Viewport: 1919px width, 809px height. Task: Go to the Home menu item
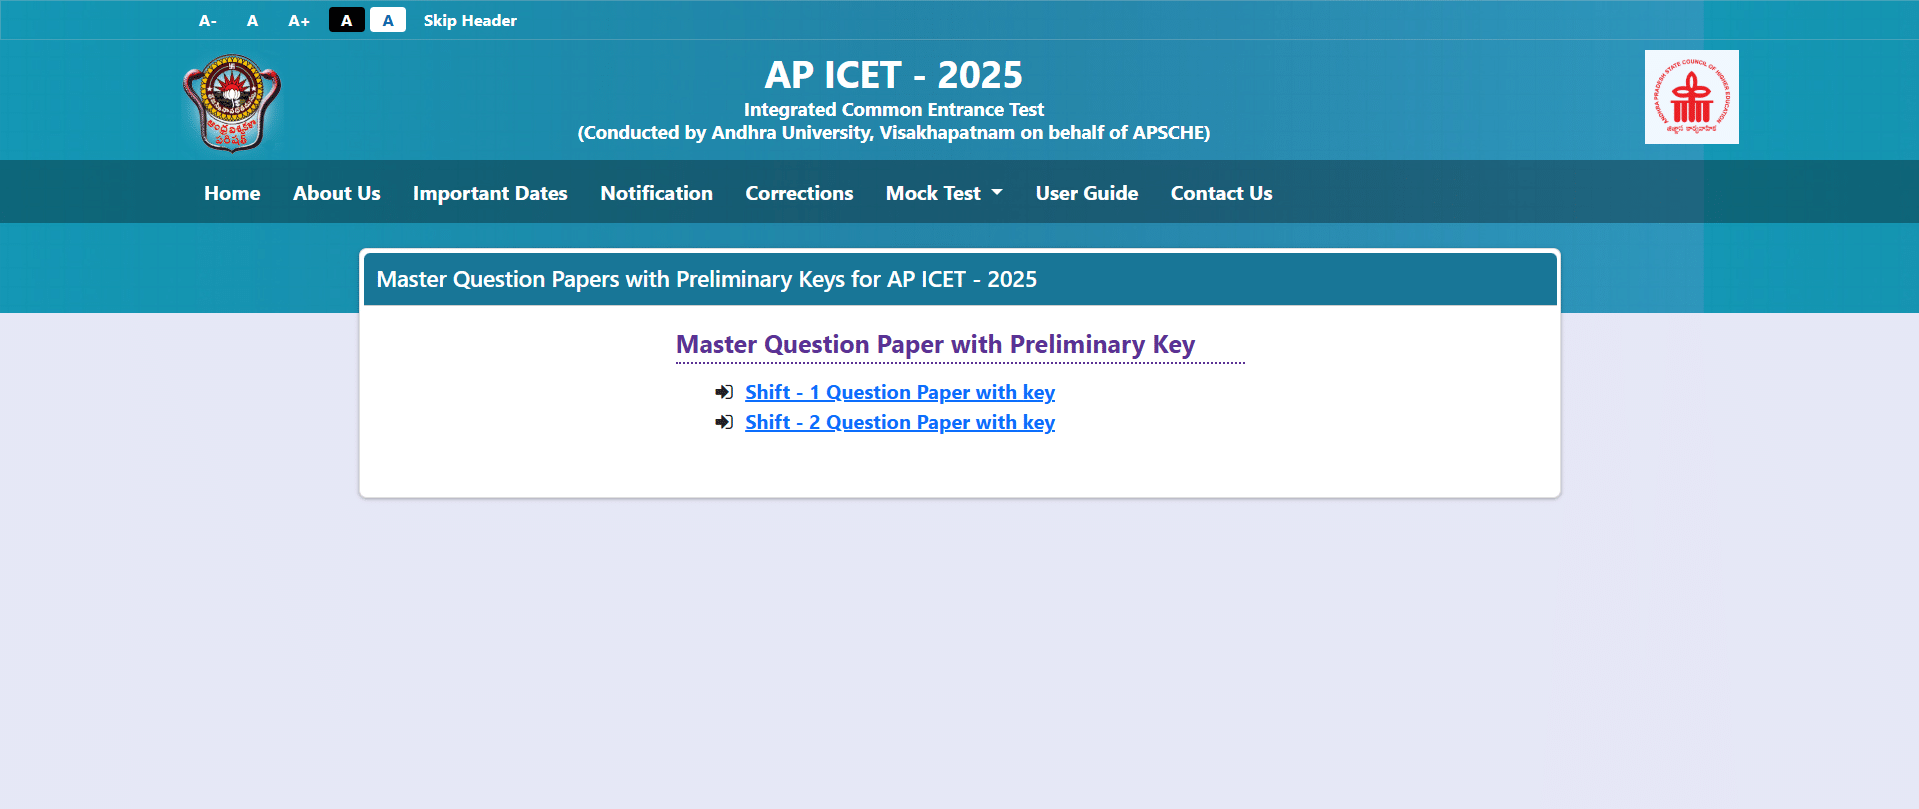(232, 193)
